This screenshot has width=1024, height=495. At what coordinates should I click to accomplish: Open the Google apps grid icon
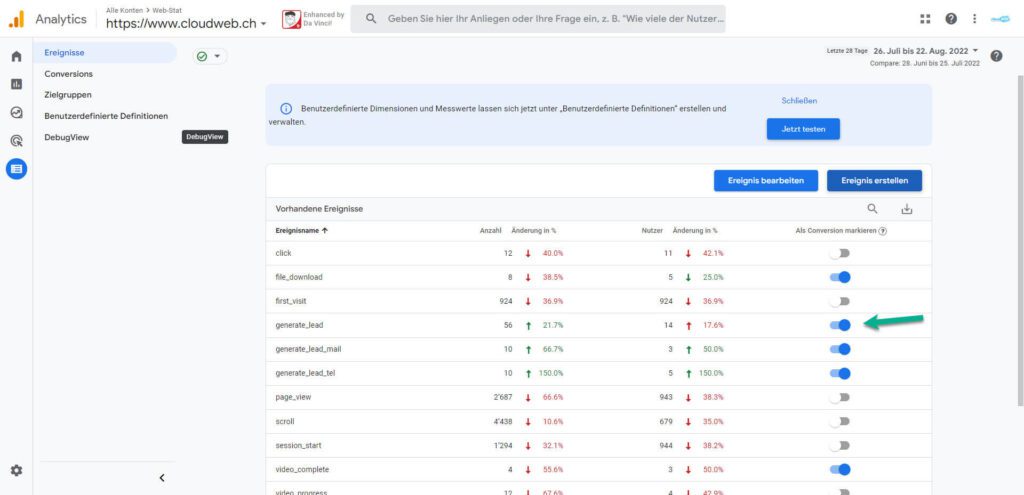[x=925, y=19]
